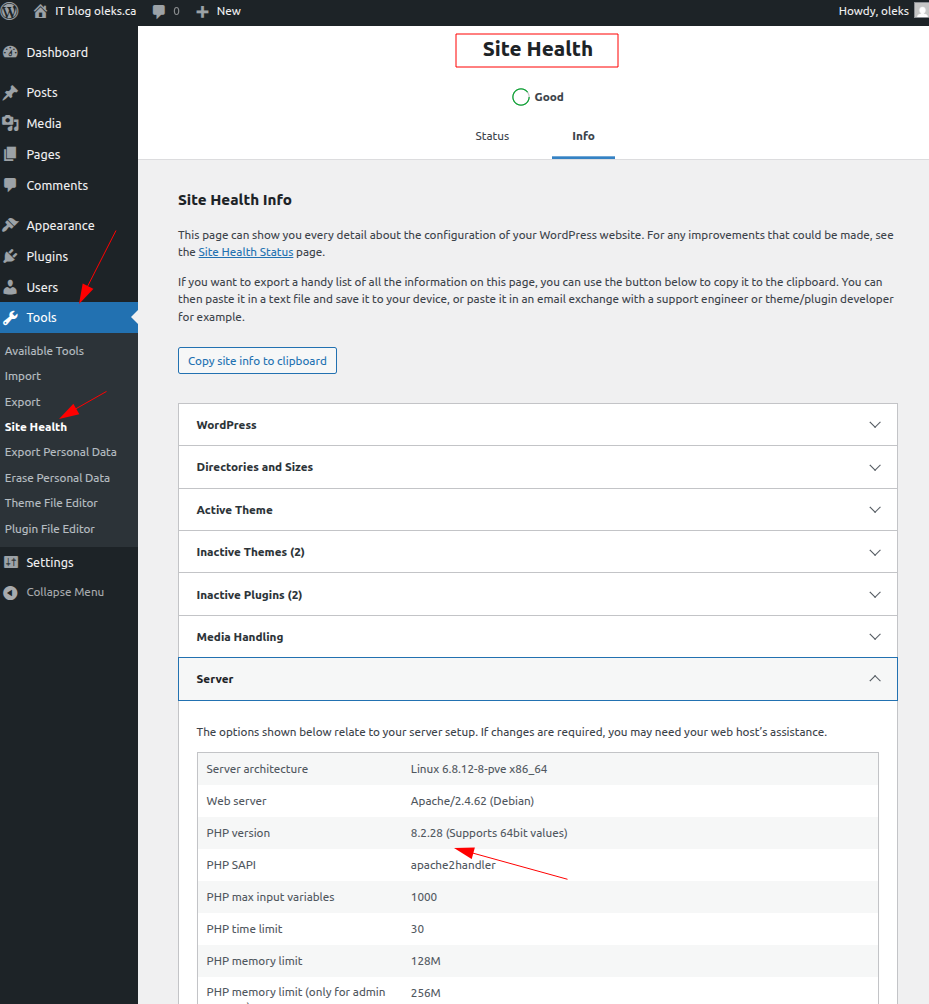Open Export Personal Data
This screenshot has width=929, height=1004.
tap(60, 452)
